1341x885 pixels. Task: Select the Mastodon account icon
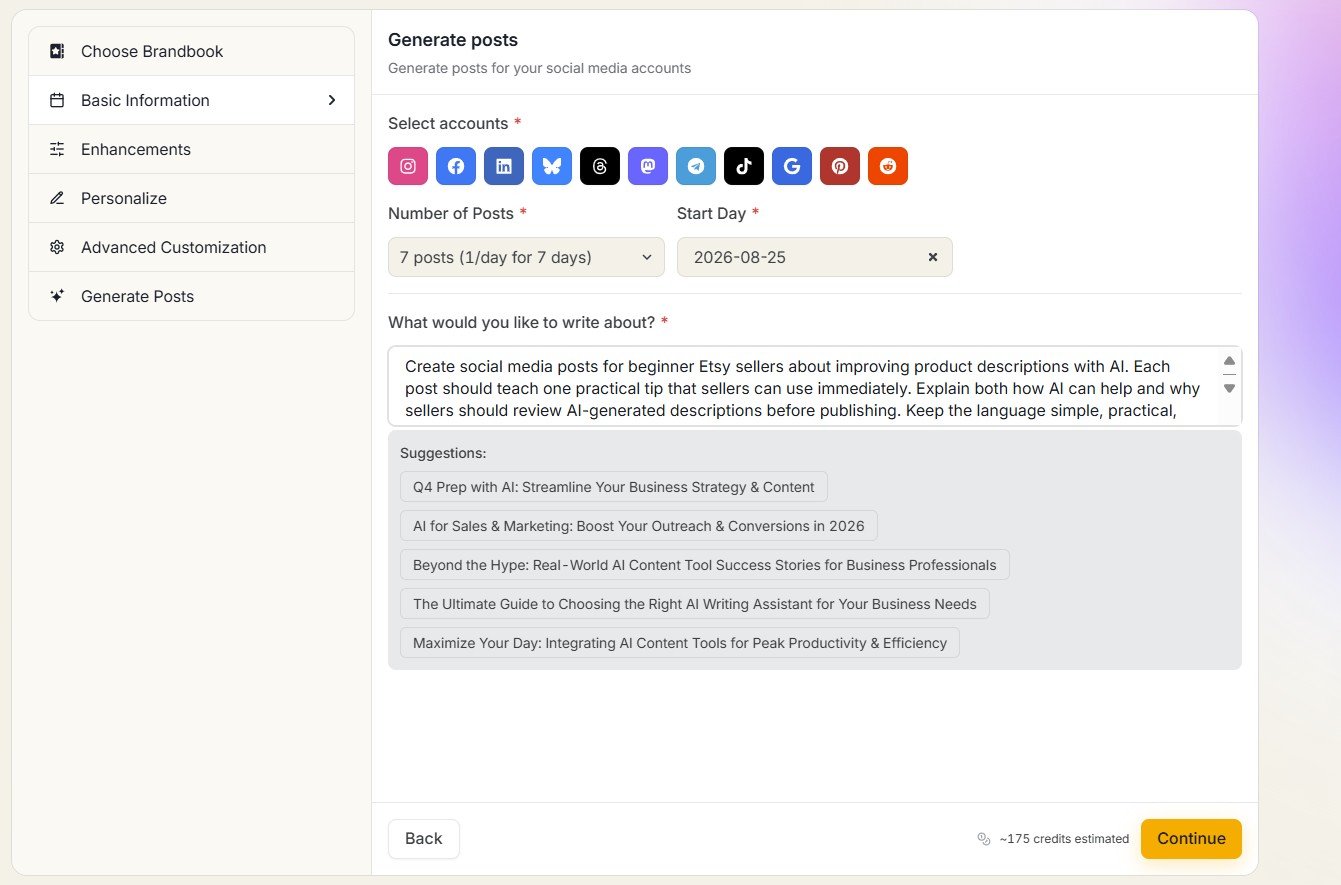click(x=648, y=166)
